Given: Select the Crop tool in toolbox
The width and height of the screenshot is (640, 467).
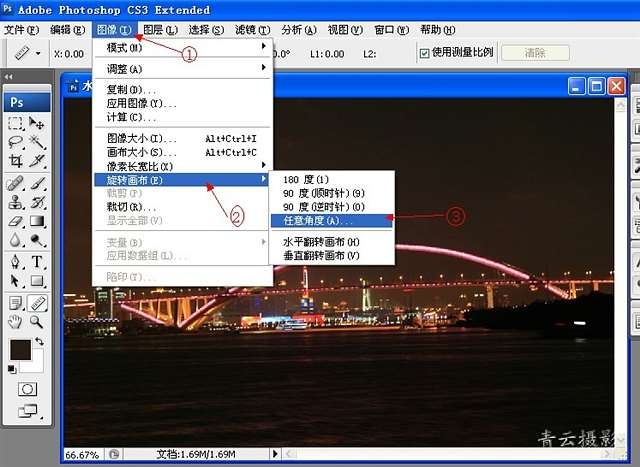Looking at the screenshot, I should pyautogui.click(x=16, y=161).
